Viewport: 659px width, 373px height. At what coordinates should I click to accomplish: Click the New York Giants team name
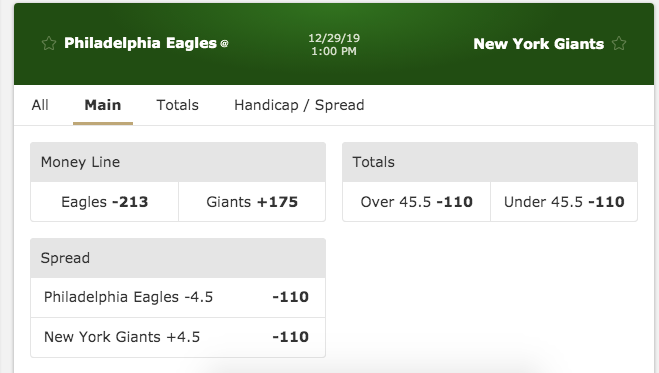538,44
